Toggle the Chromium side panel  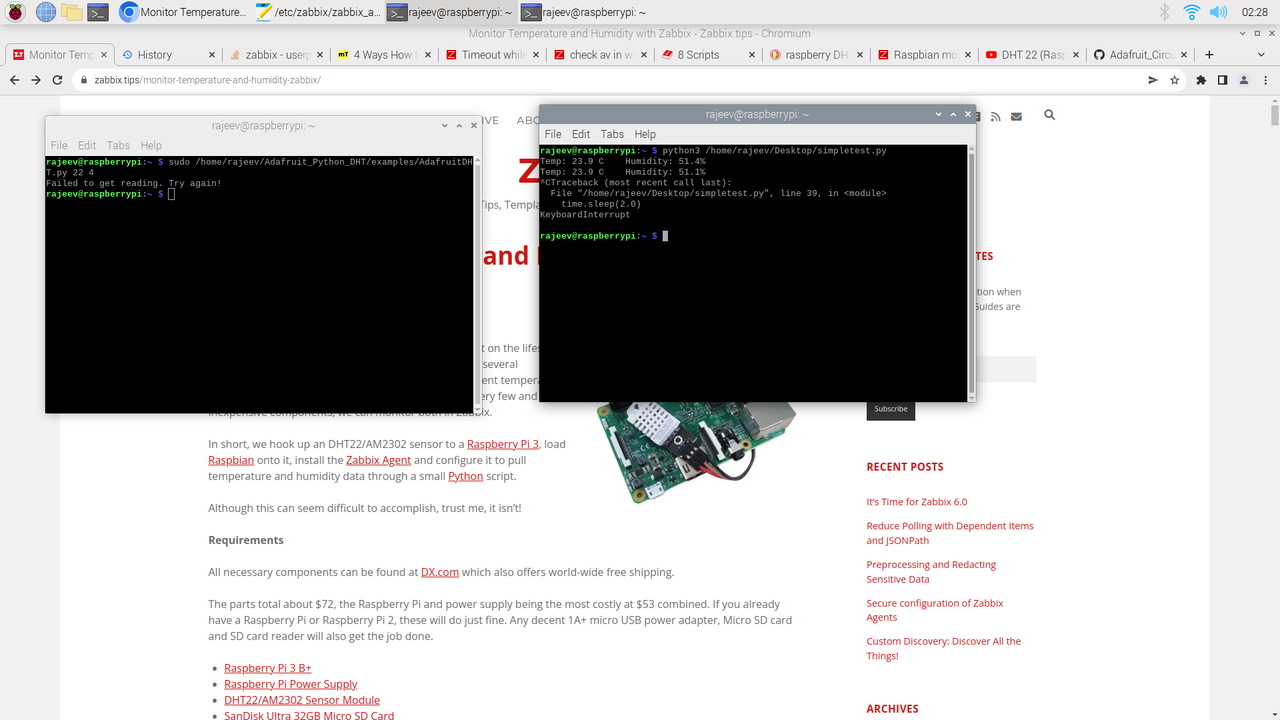click(x=1222, y=80)
